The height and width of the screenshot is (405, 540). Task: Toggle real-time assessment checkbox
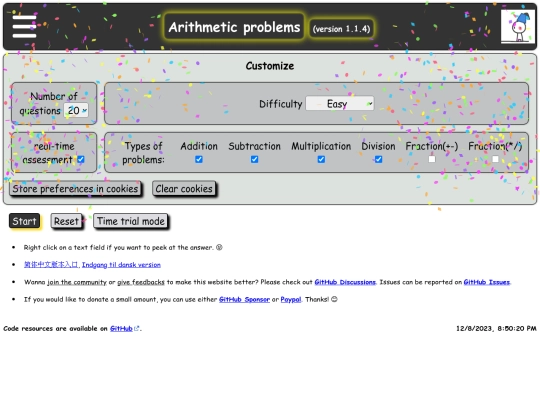[x=81, y=159]
